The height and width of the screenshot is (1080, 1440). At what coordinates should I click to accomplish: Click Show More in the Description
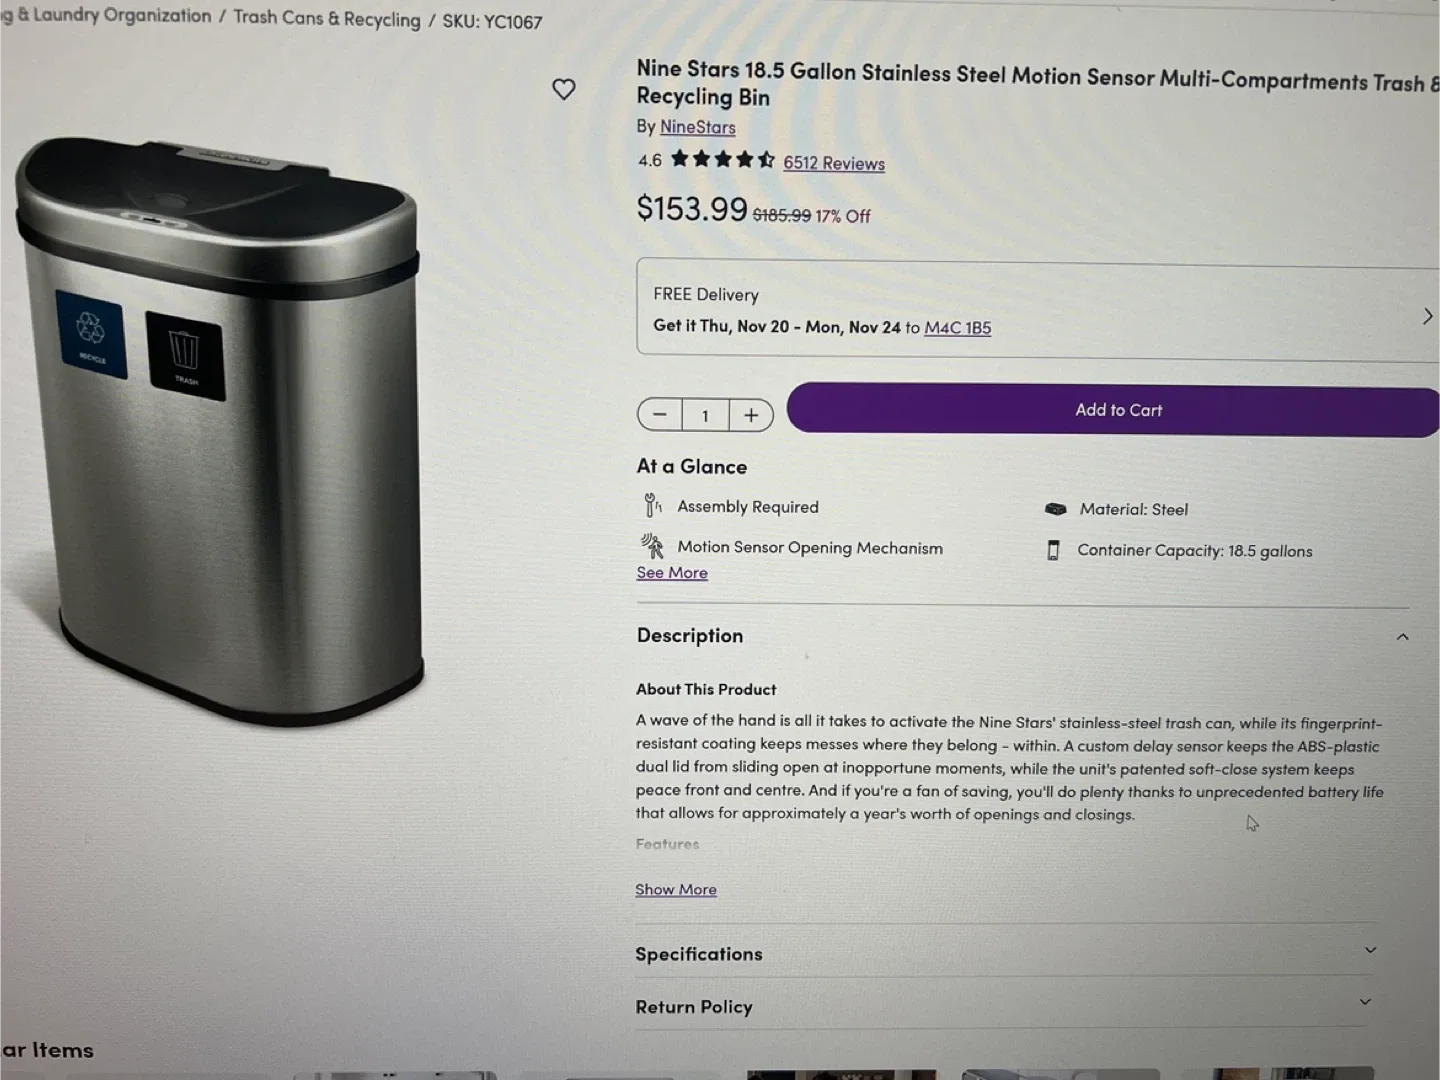(x=675, y=889)
